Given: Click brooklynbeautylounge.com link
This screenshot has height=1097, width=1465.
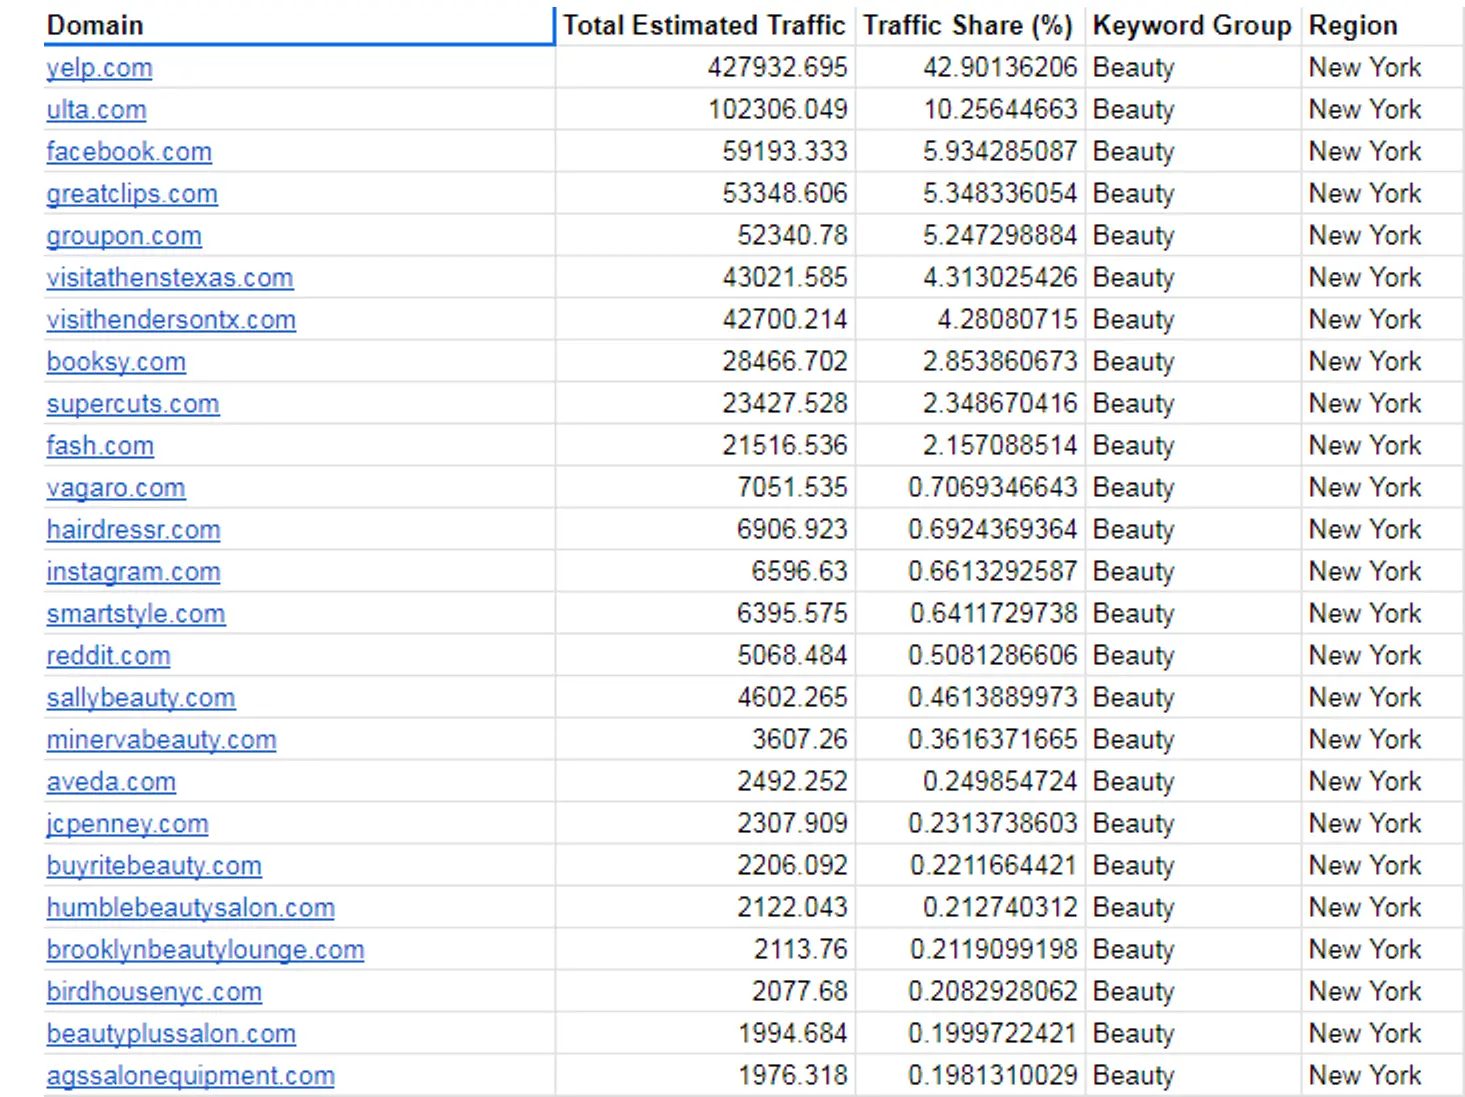Looking at the screenshot, I should 205,950.
